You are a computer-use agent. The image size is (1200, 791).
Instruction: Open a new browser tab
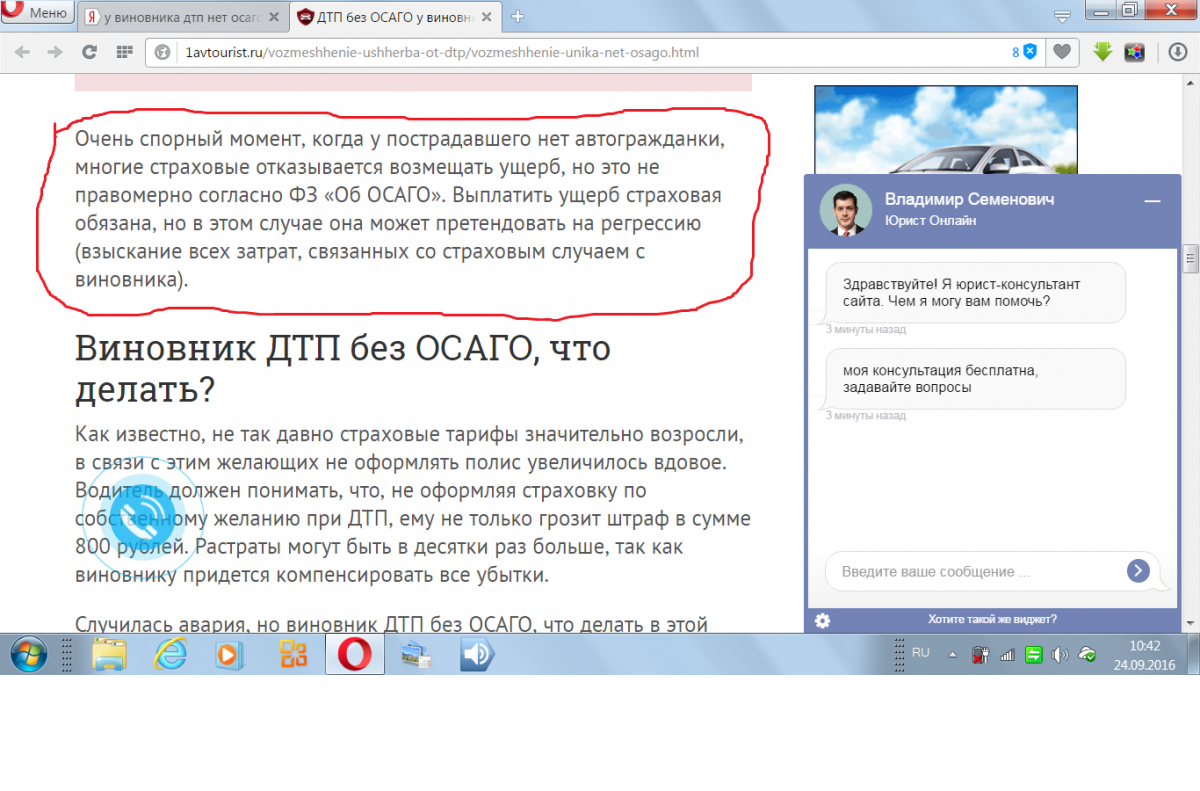tap(517, 17)
